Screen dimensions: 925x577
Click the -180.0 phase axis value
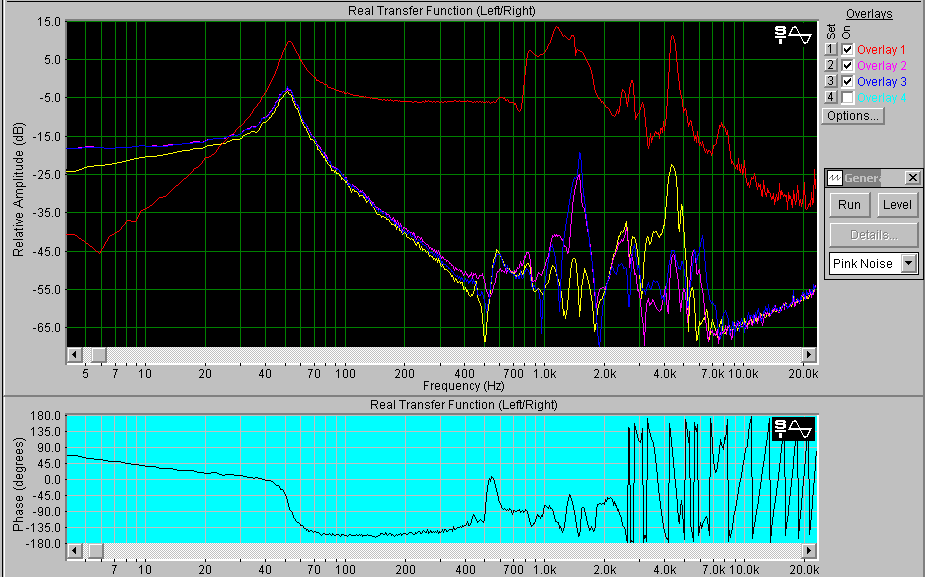coord(43,544)
